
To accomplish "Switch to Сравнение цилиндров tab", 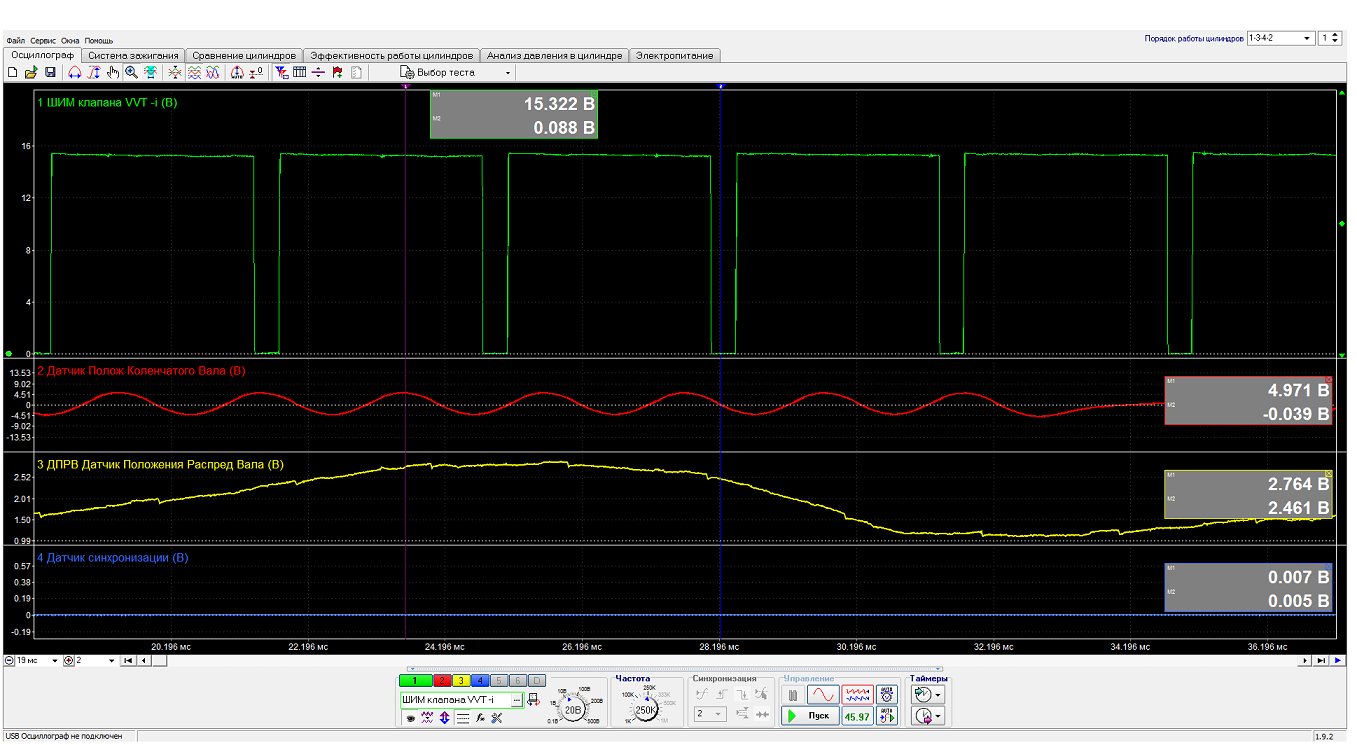I will point(244,55).
